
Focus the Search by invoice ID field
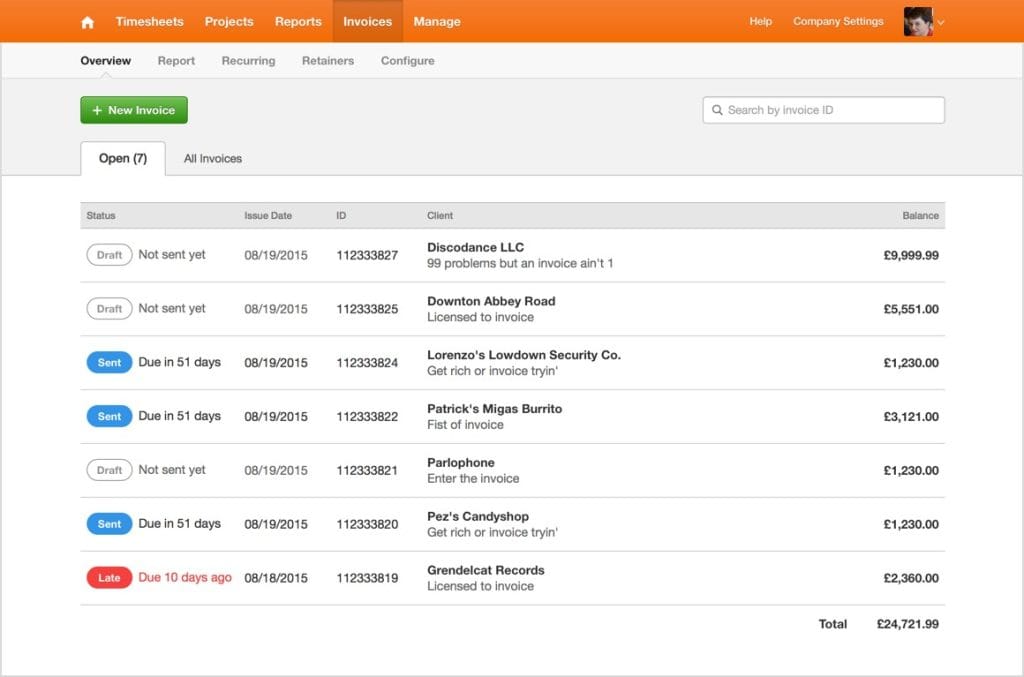click(x=830, y=110)
